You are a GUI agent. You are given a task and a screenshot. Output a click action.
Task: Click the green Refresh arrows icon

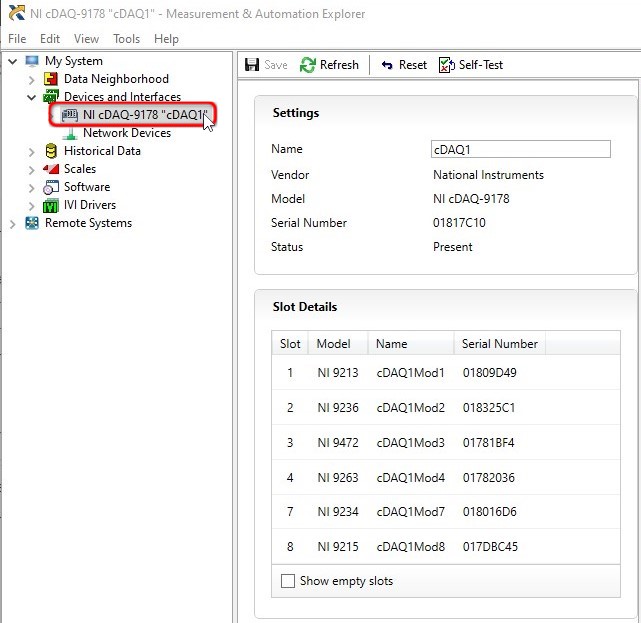[x=307, y=65]
